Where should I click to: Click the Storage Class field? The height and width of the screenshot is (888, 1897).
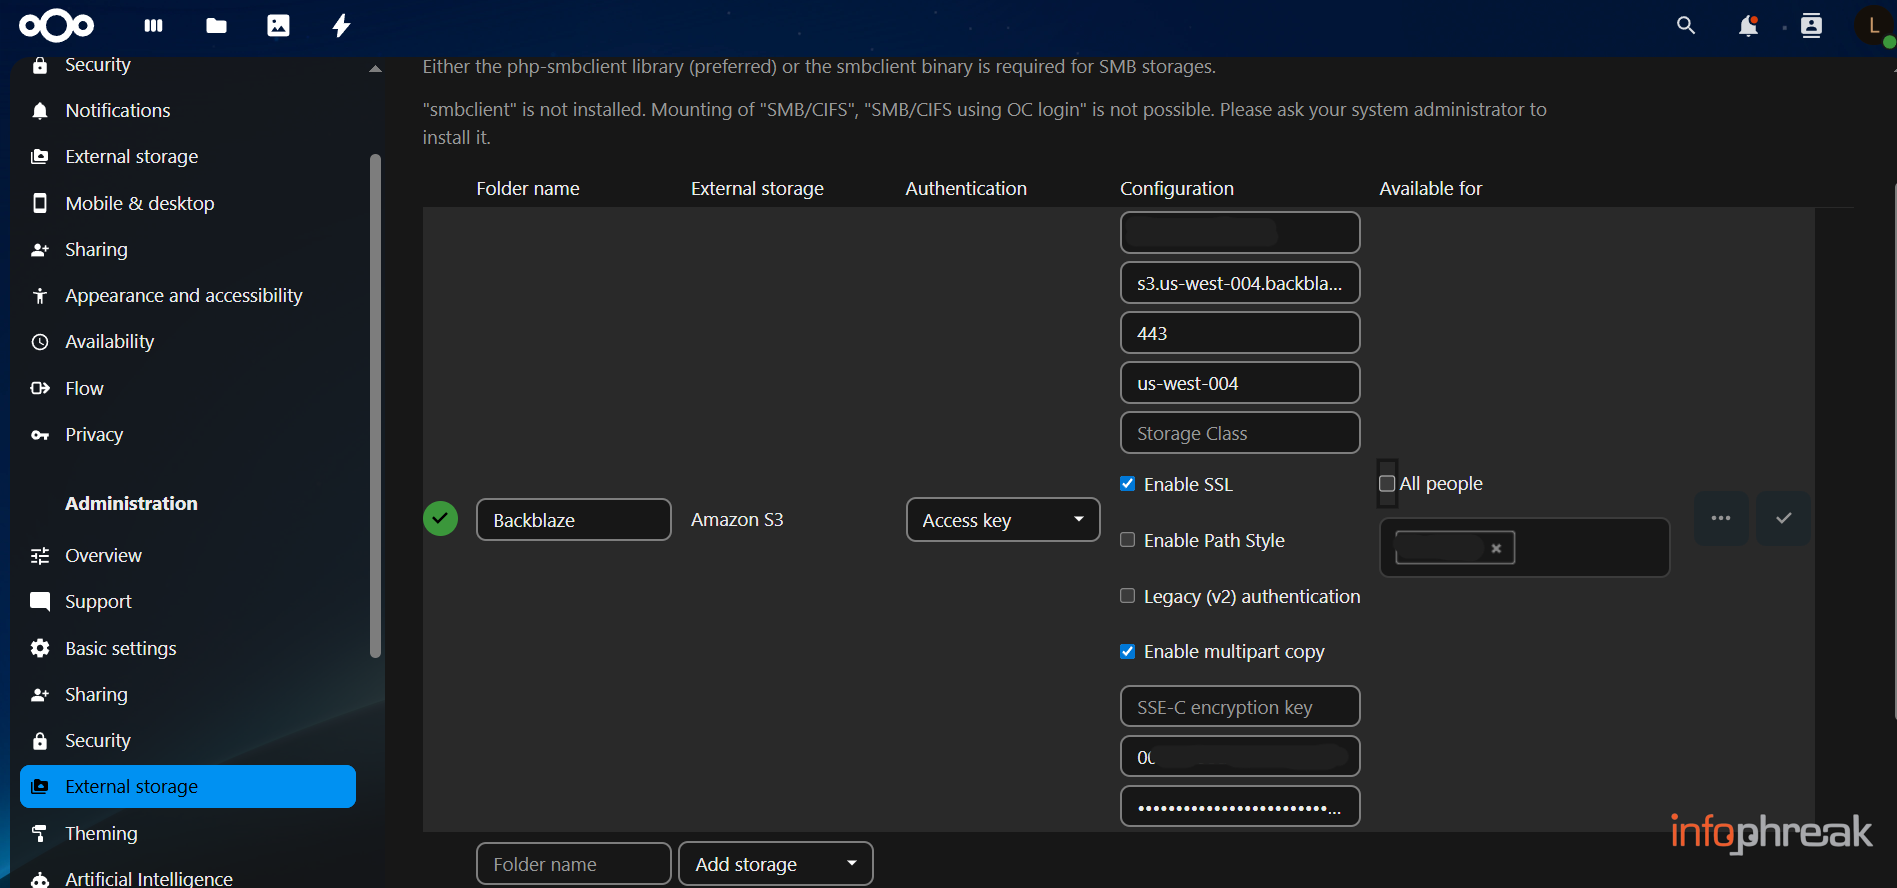(1240, 433)
